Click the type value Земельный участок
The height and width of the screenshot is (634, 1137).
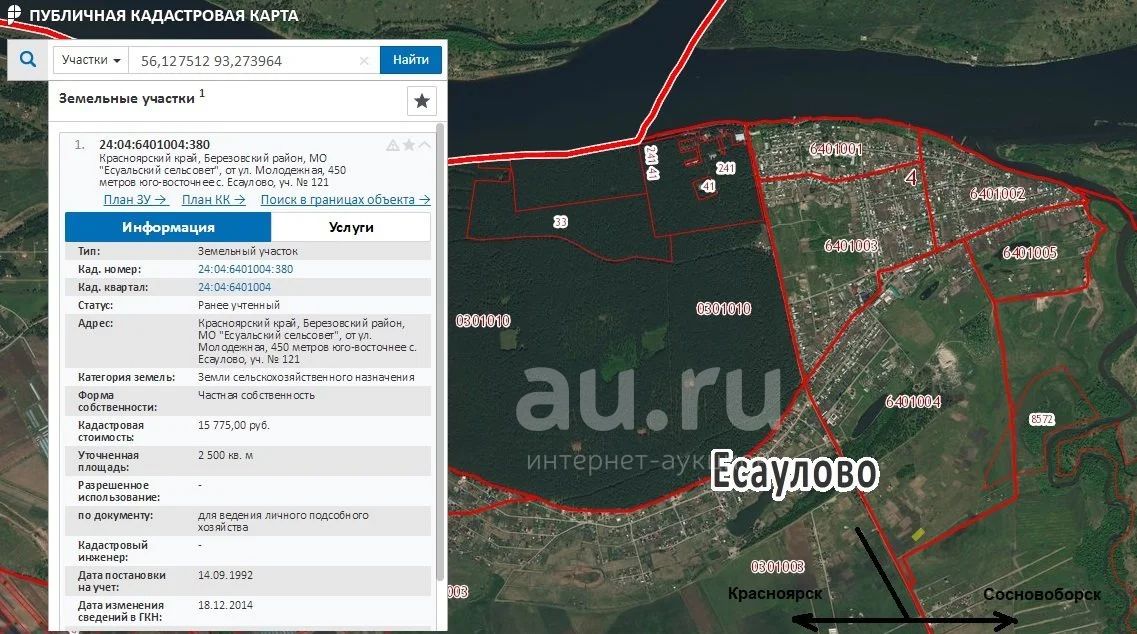pos(248,251)
